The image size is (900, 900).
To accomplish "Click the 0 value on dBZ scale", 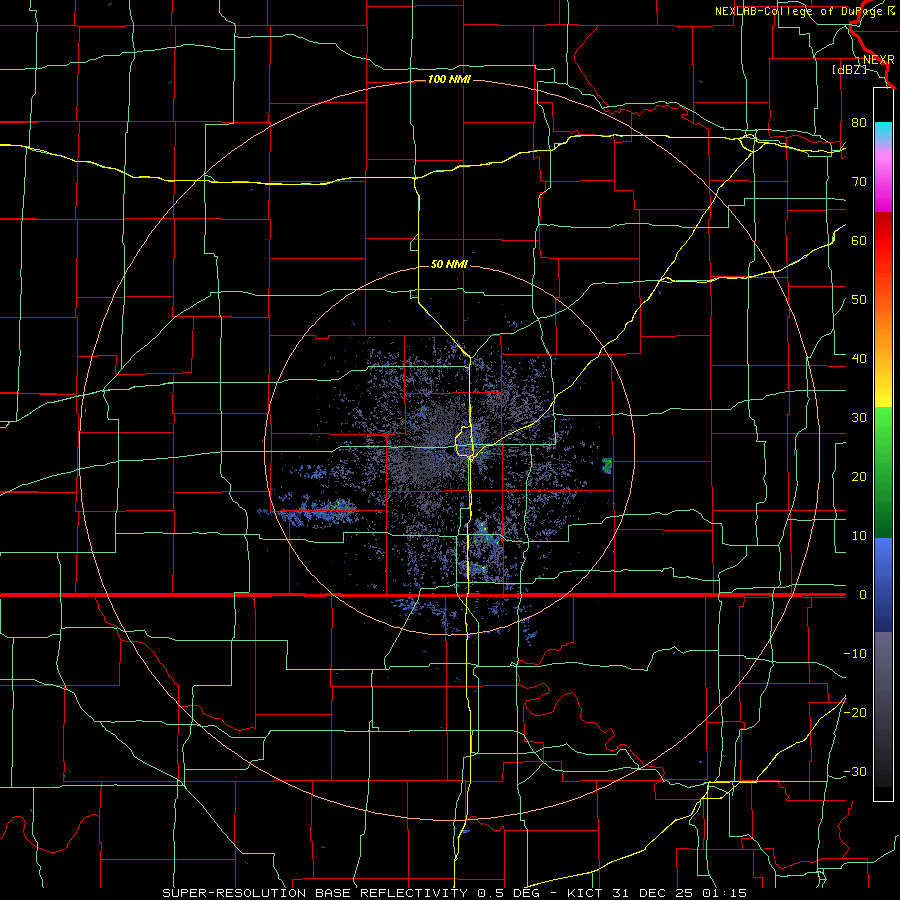I will coord(862,595).
